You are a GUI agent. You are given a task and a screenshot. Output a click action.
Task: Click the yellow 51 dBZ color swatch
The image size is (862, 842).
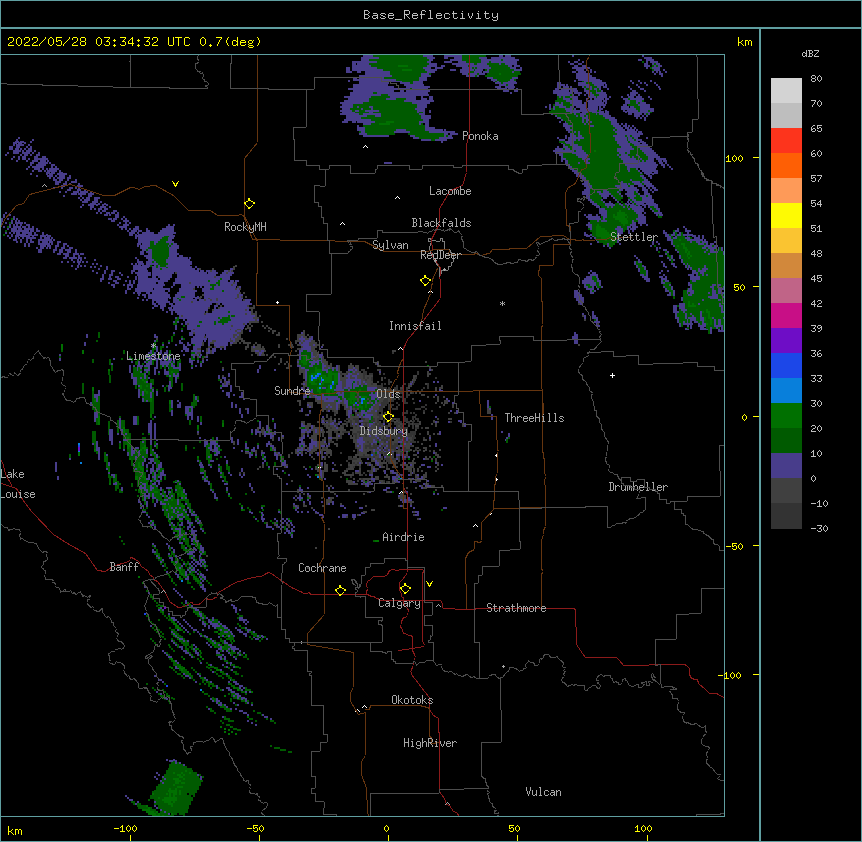tap(786, 215)
